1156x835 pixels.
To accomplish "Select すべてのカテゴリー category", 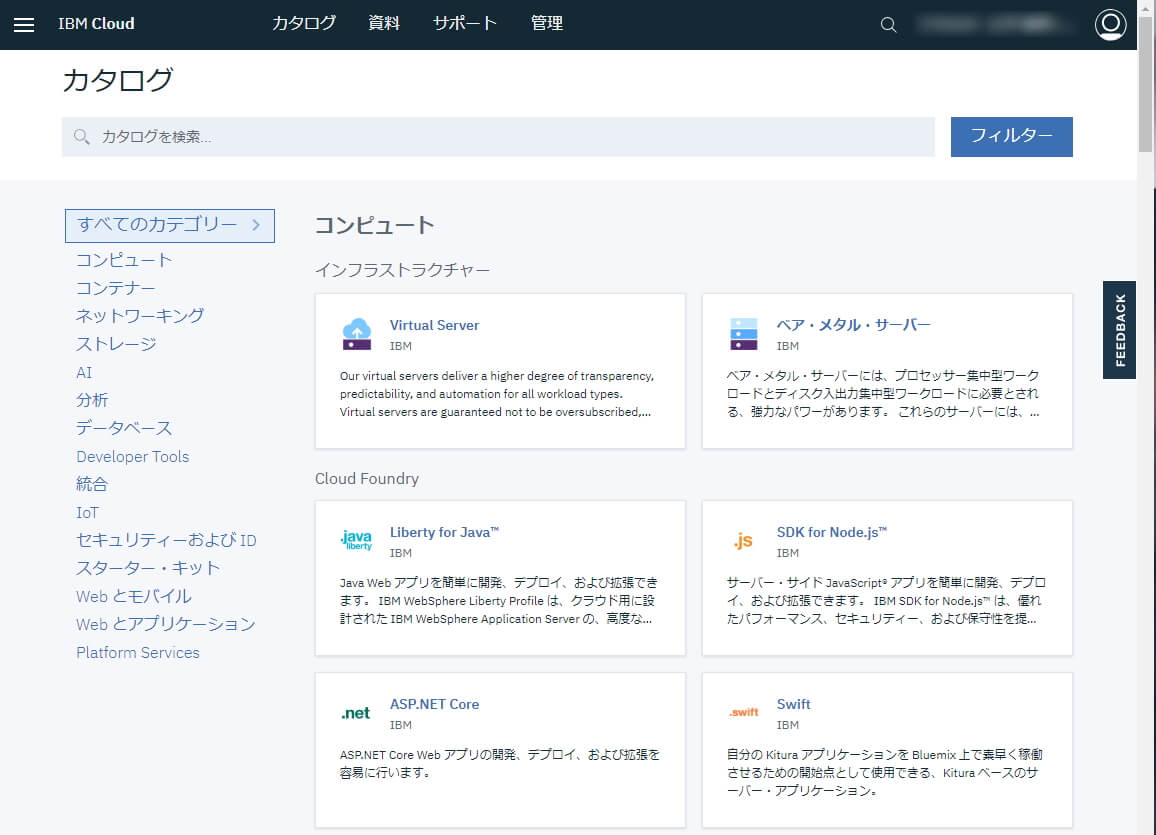I will click(x=170, y=226).
